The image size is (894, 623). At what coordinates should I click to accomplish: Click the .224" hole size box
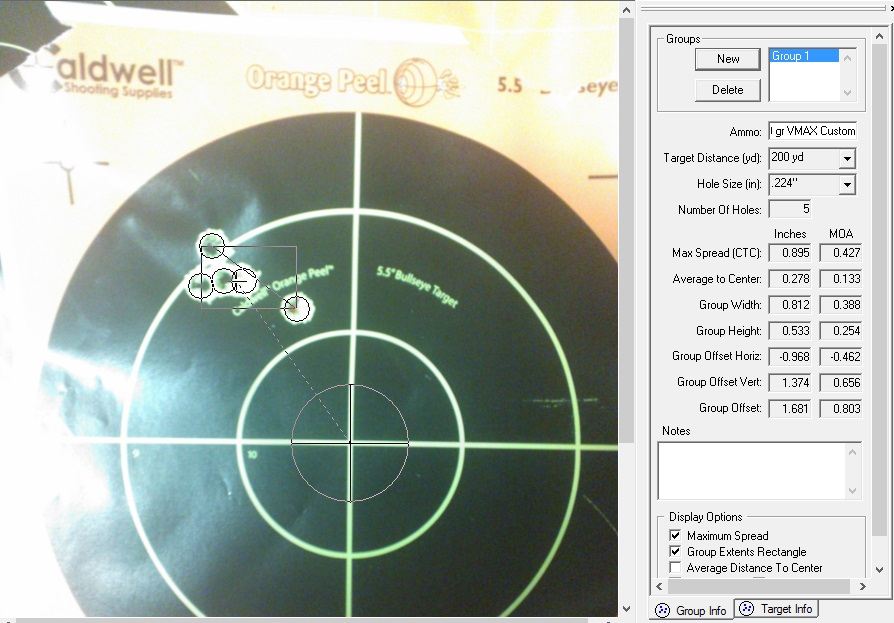(x=804, y=184)
